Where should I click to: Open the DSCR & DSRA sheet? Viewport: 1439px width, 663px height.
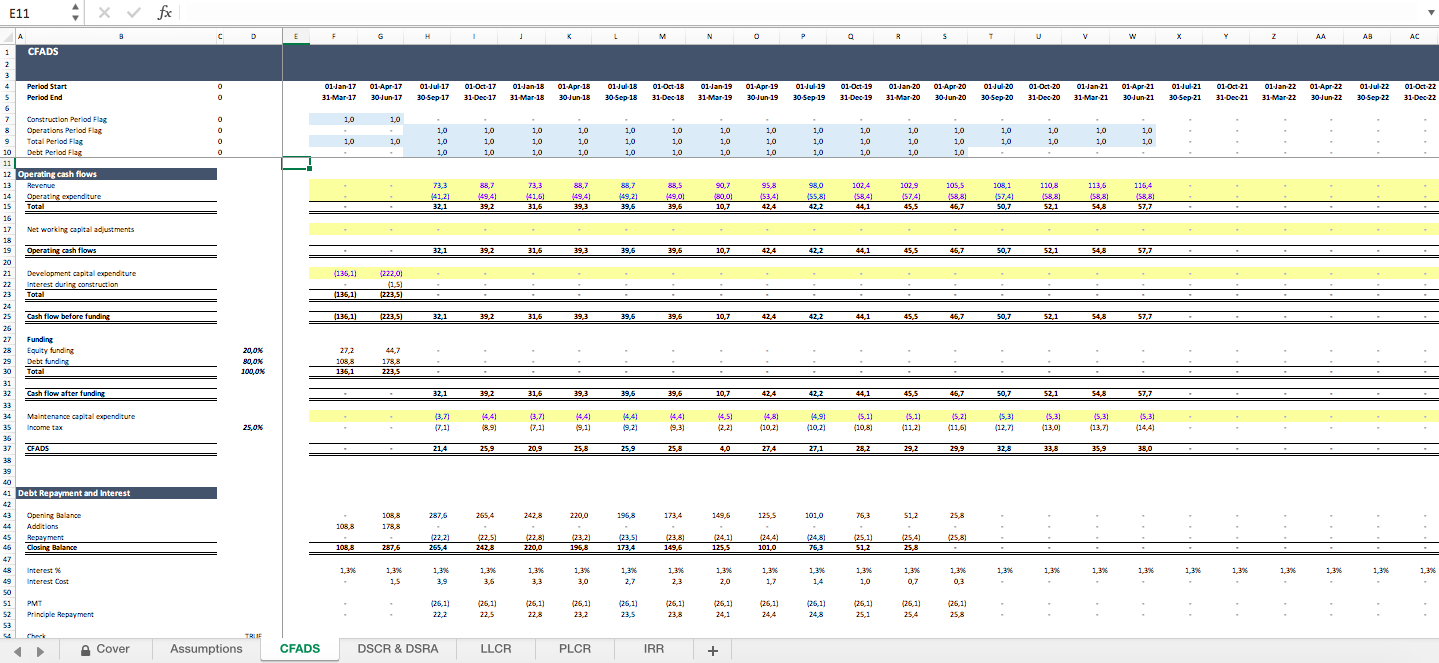[397, 649]
